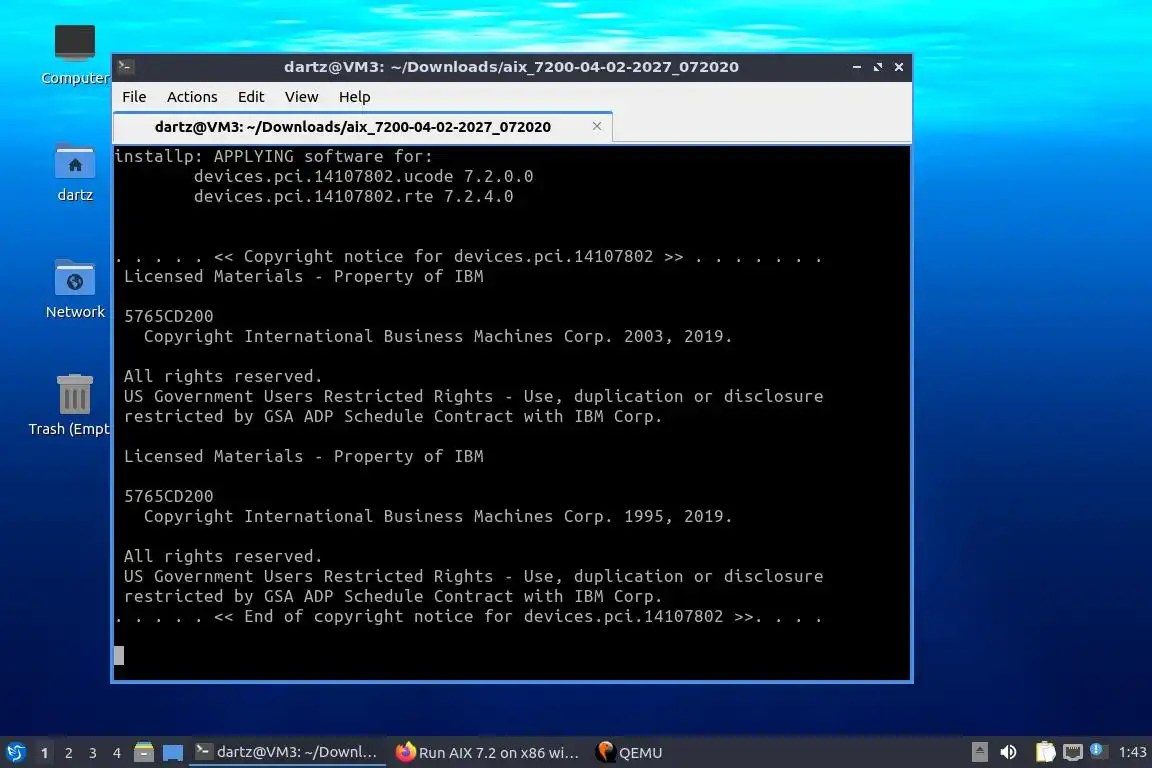Viewport: 1152px width, 768px height.
Task: Click the window title text in title bar
Action: point(511,67)
